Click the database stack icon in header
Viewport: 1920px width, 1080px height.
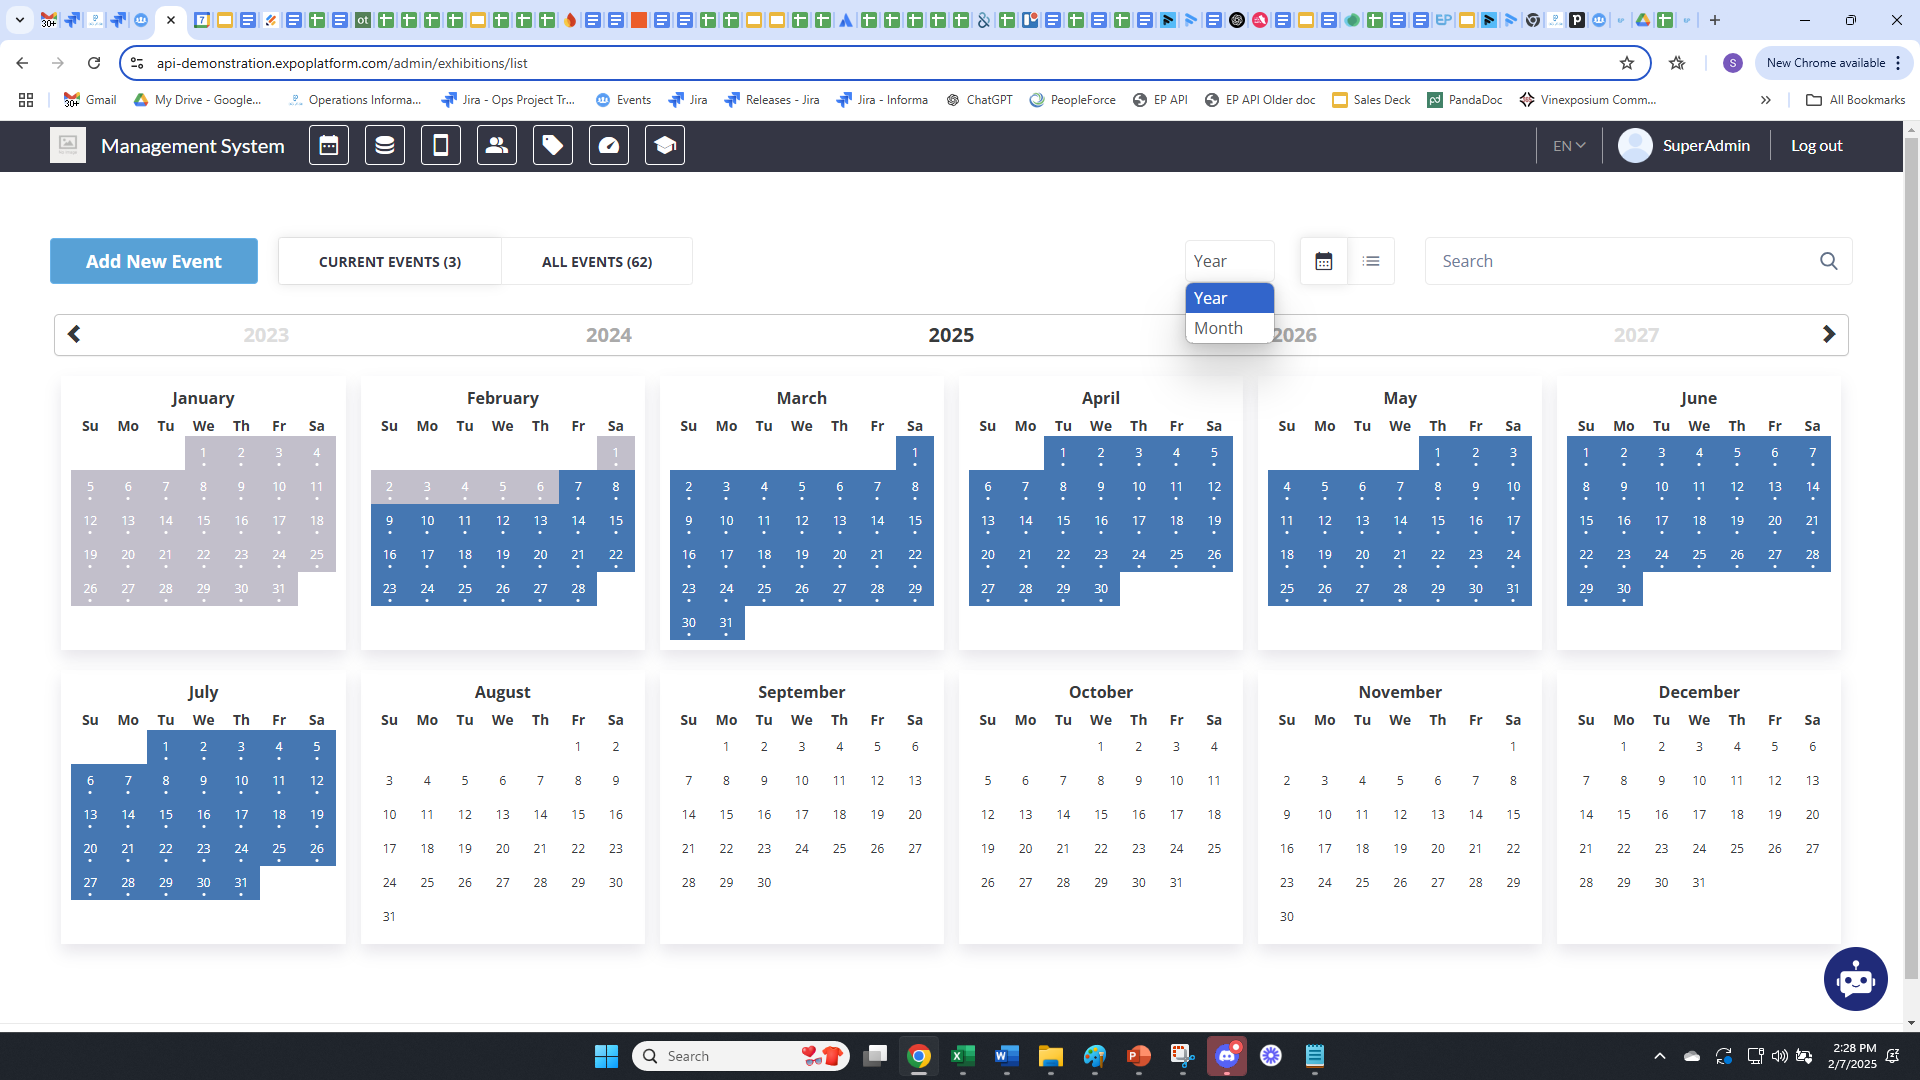point(384,146)
